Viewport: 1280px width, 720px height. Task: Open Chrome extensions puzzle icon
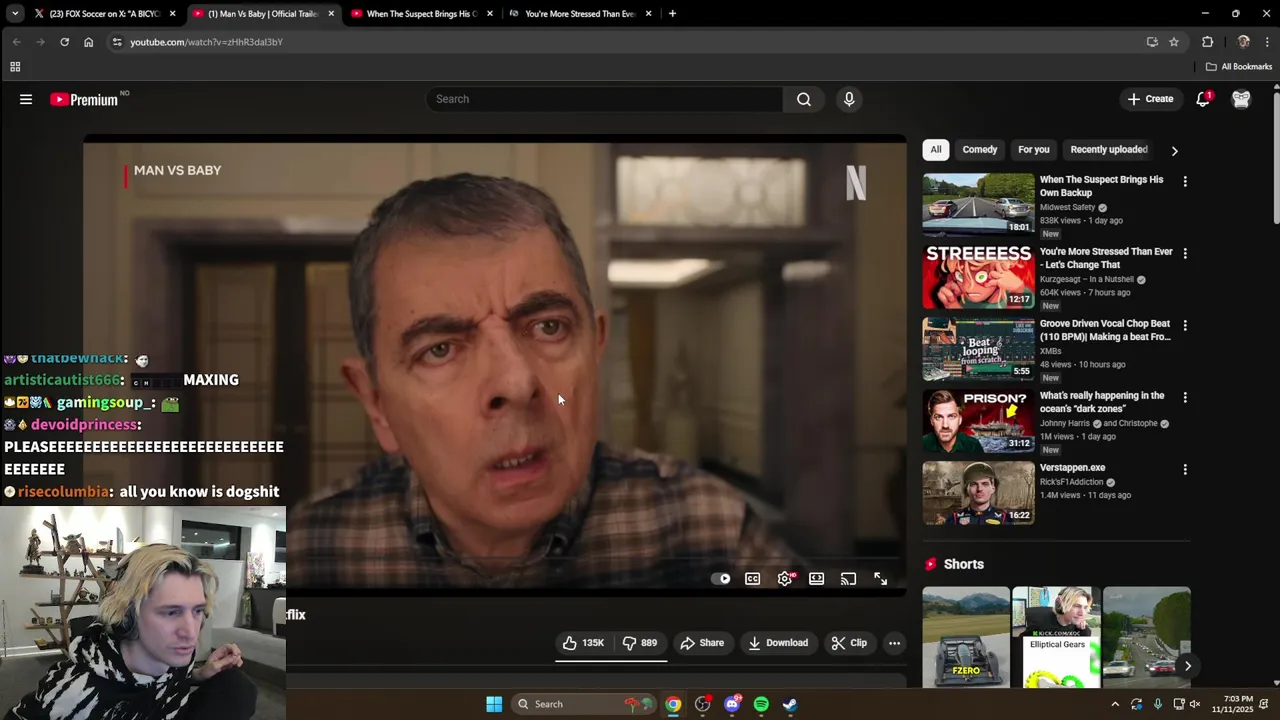click(x=1207, y=42)
